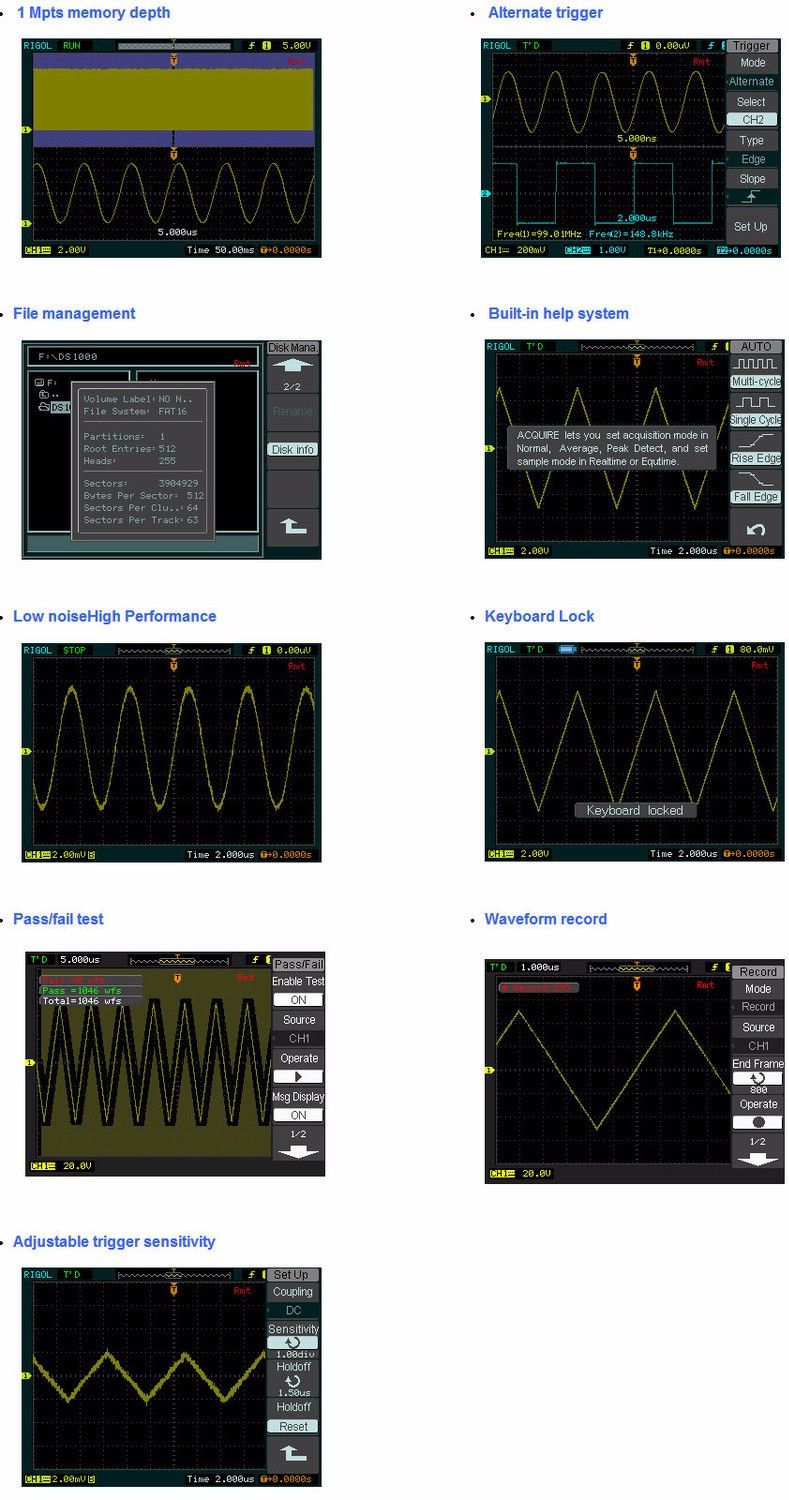Click the DS1000 folder icon in file tree
The height and width of the screenshot is (1500, 789).
coord(43,407)
